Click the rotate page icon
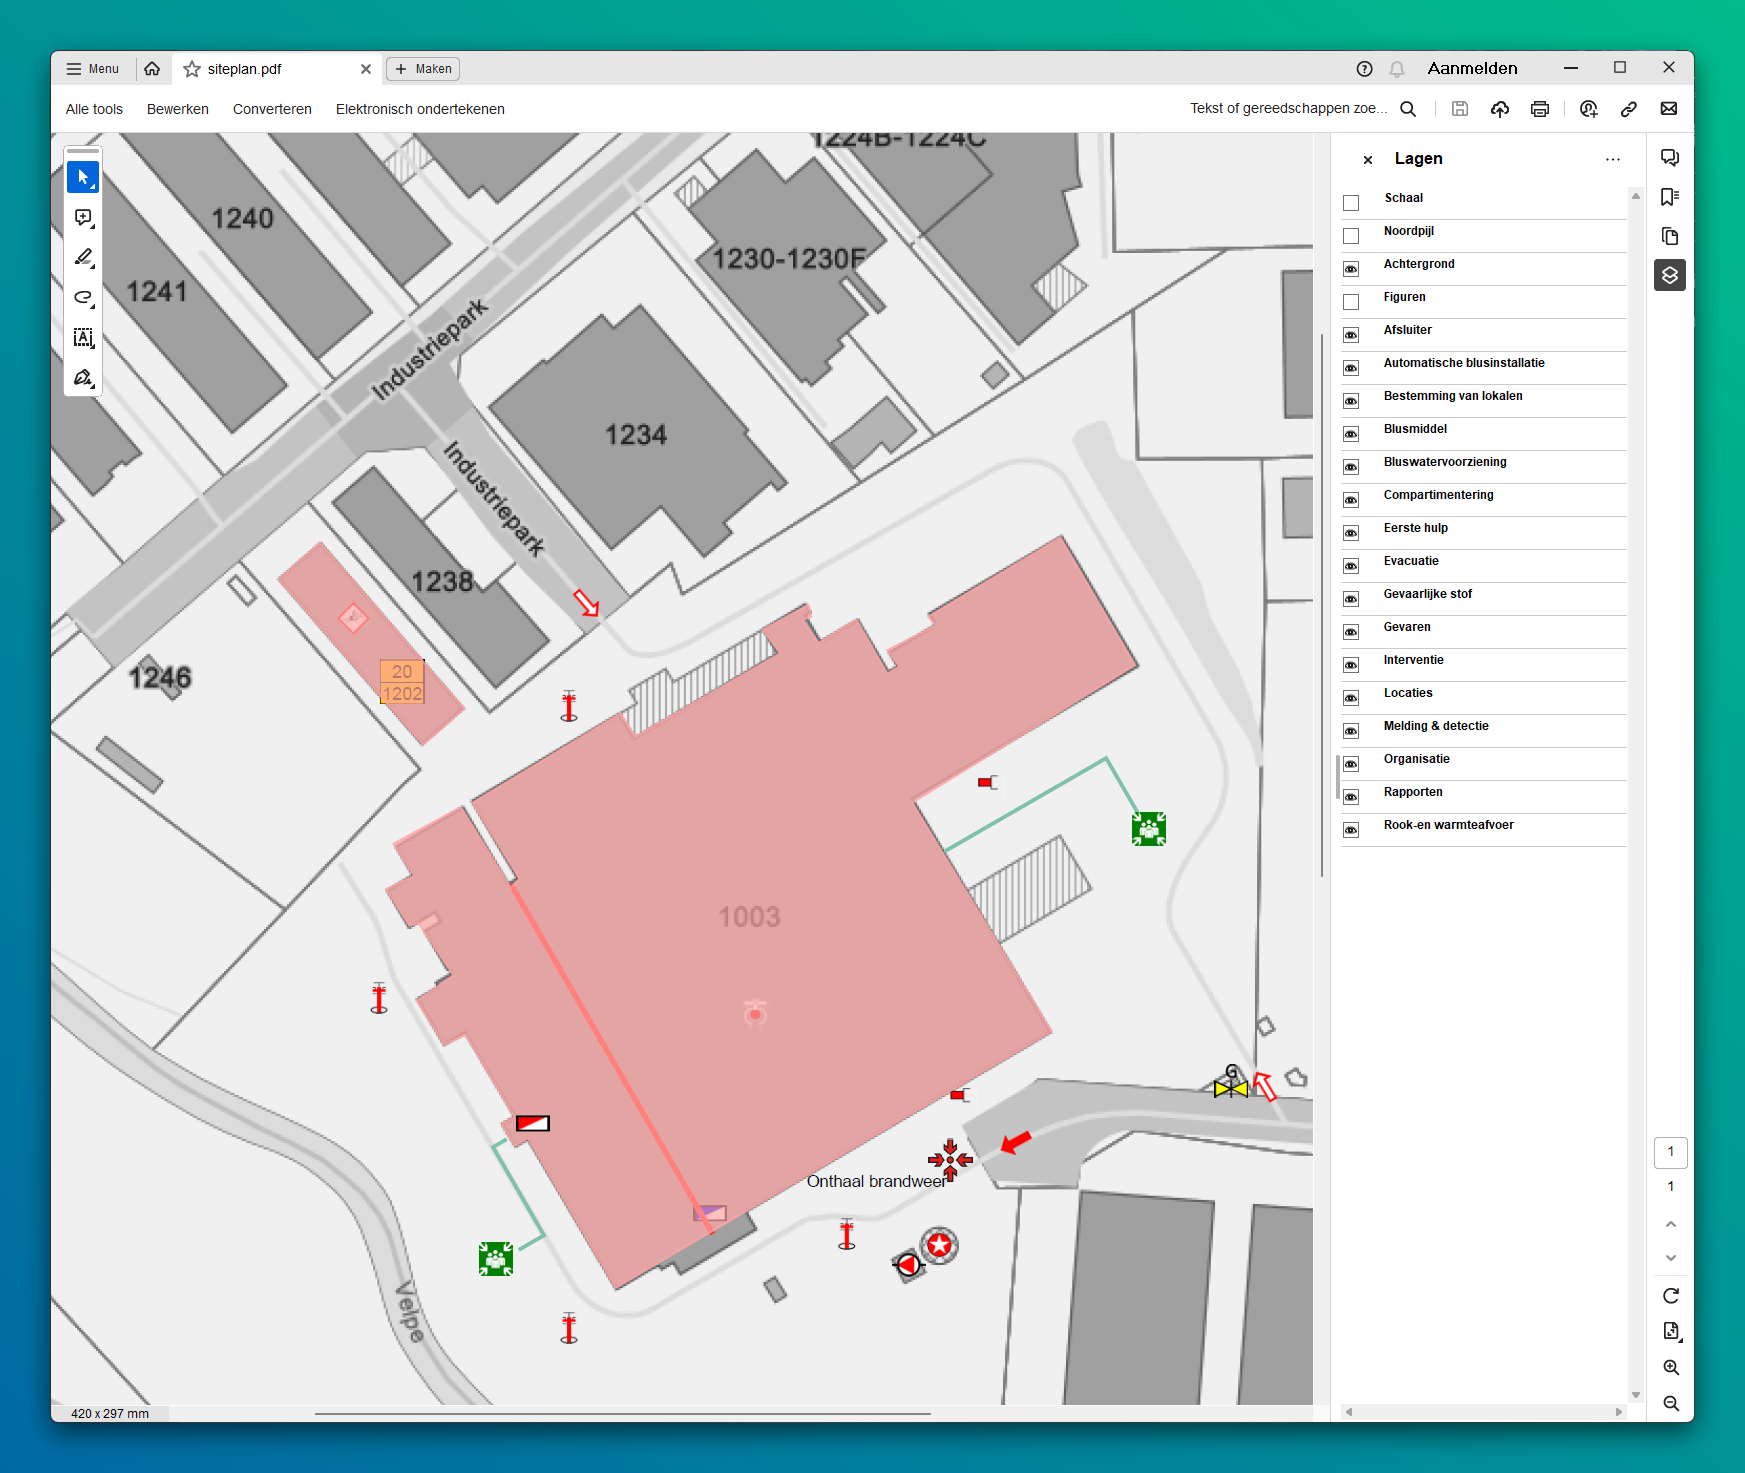Image resolution: width=1745 pixels, height=1473 pixels. click(1670, 1296)
